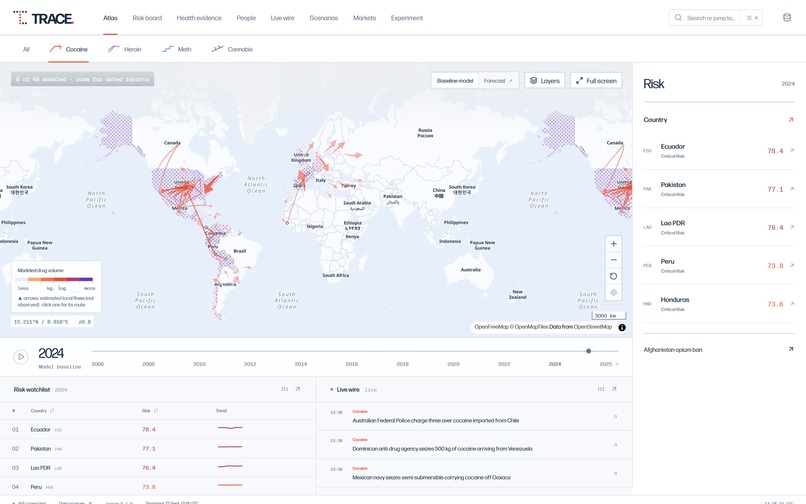Open the People page
This screenshot has width=806, height=504.
(246, 18)
